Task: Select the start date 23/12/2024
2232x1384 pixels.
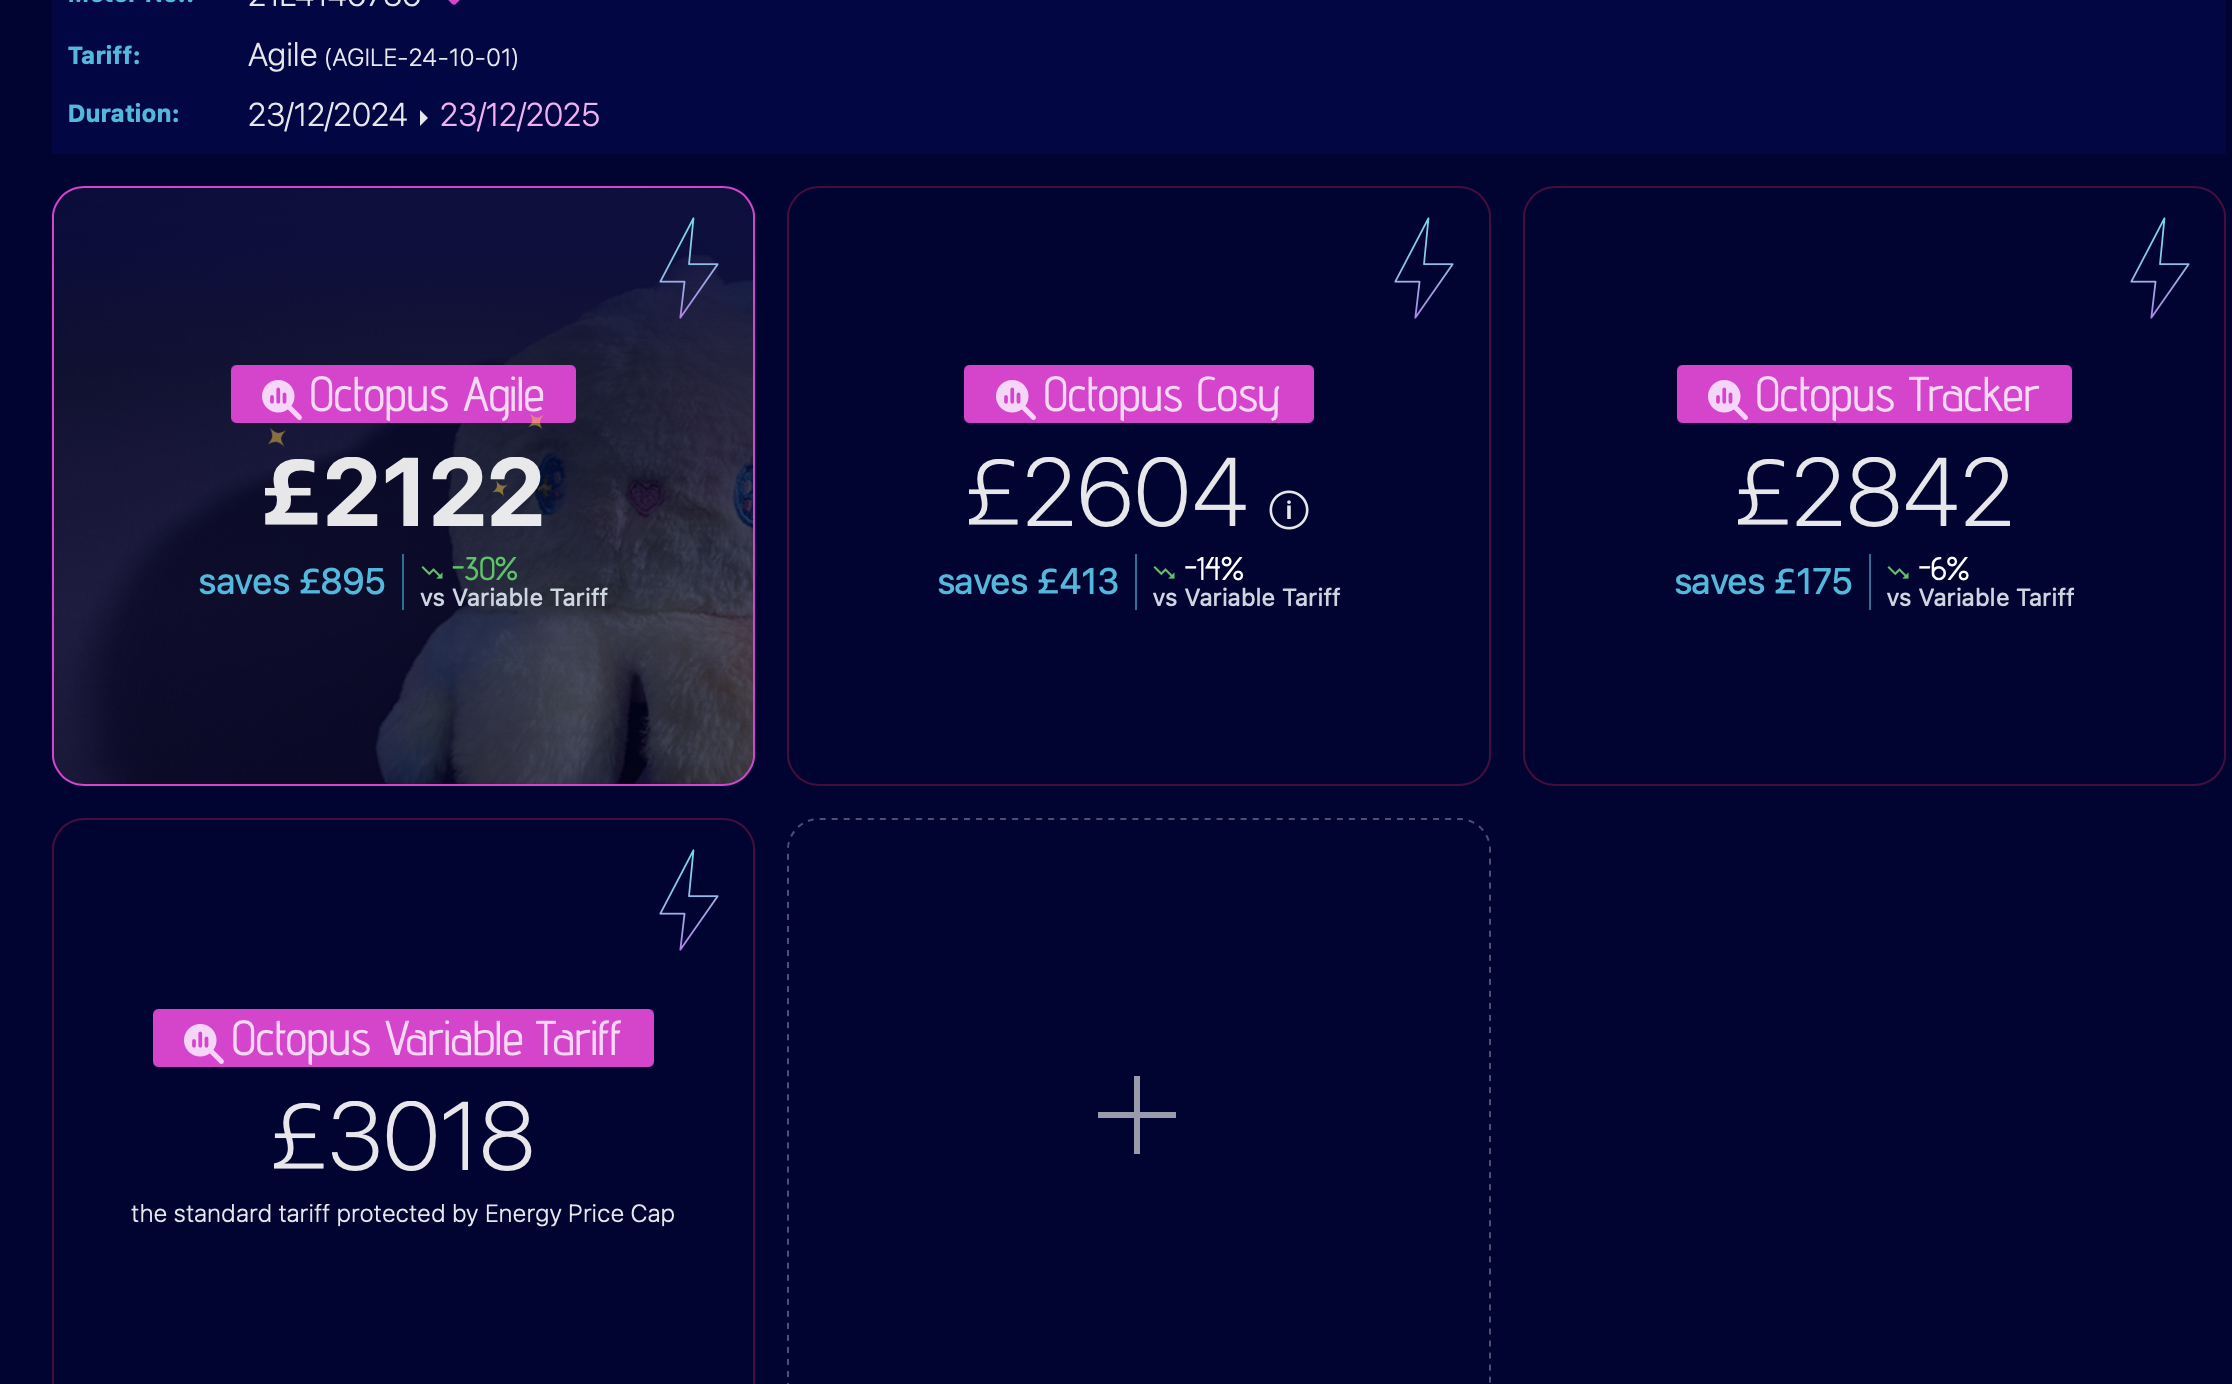Action: pos(327,115)
